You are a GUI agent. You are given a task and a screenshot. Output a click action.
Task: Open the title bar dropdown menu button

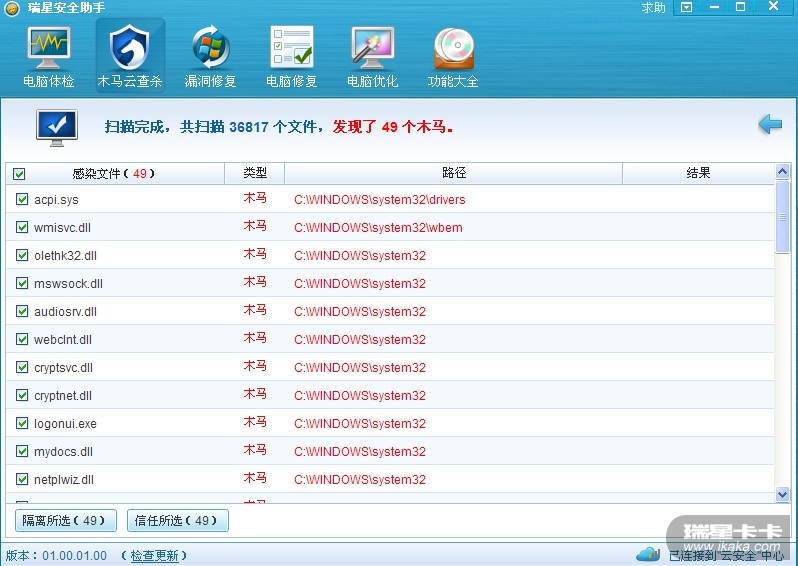coord(687,7)
